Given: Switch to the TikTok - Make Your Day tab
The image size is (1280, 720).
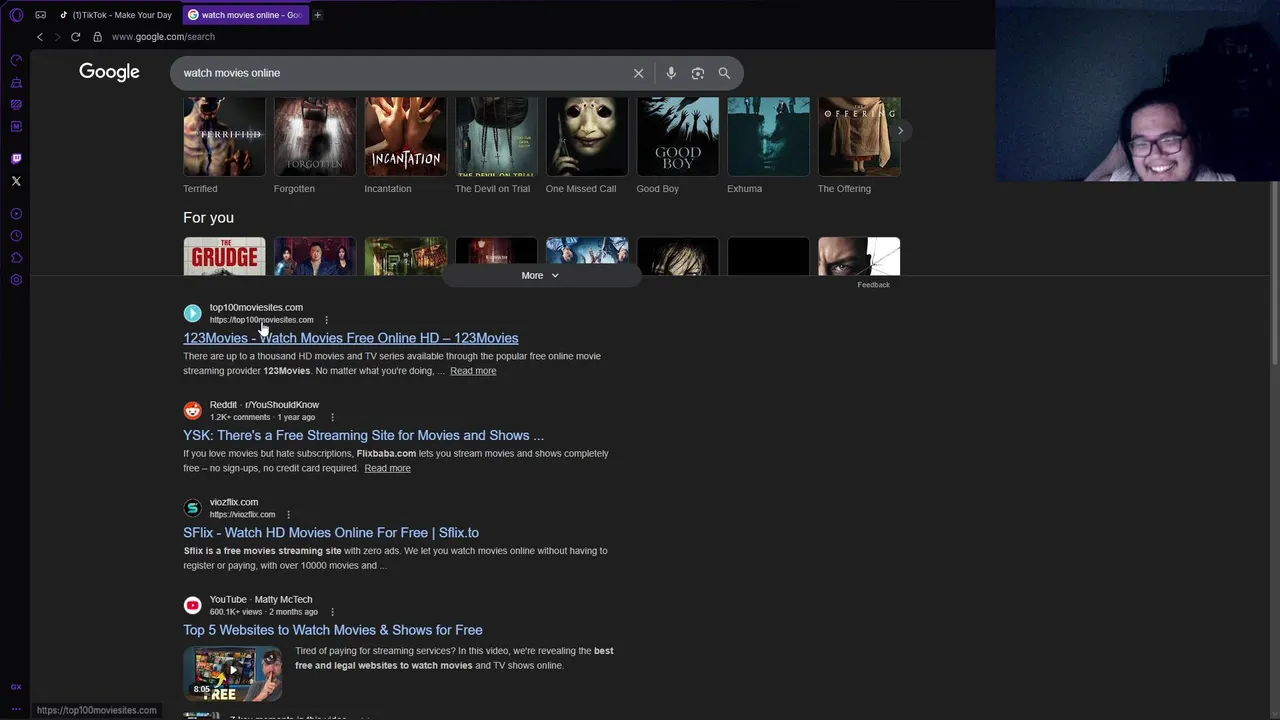Looking at the screenshot, I should (116, 15).
